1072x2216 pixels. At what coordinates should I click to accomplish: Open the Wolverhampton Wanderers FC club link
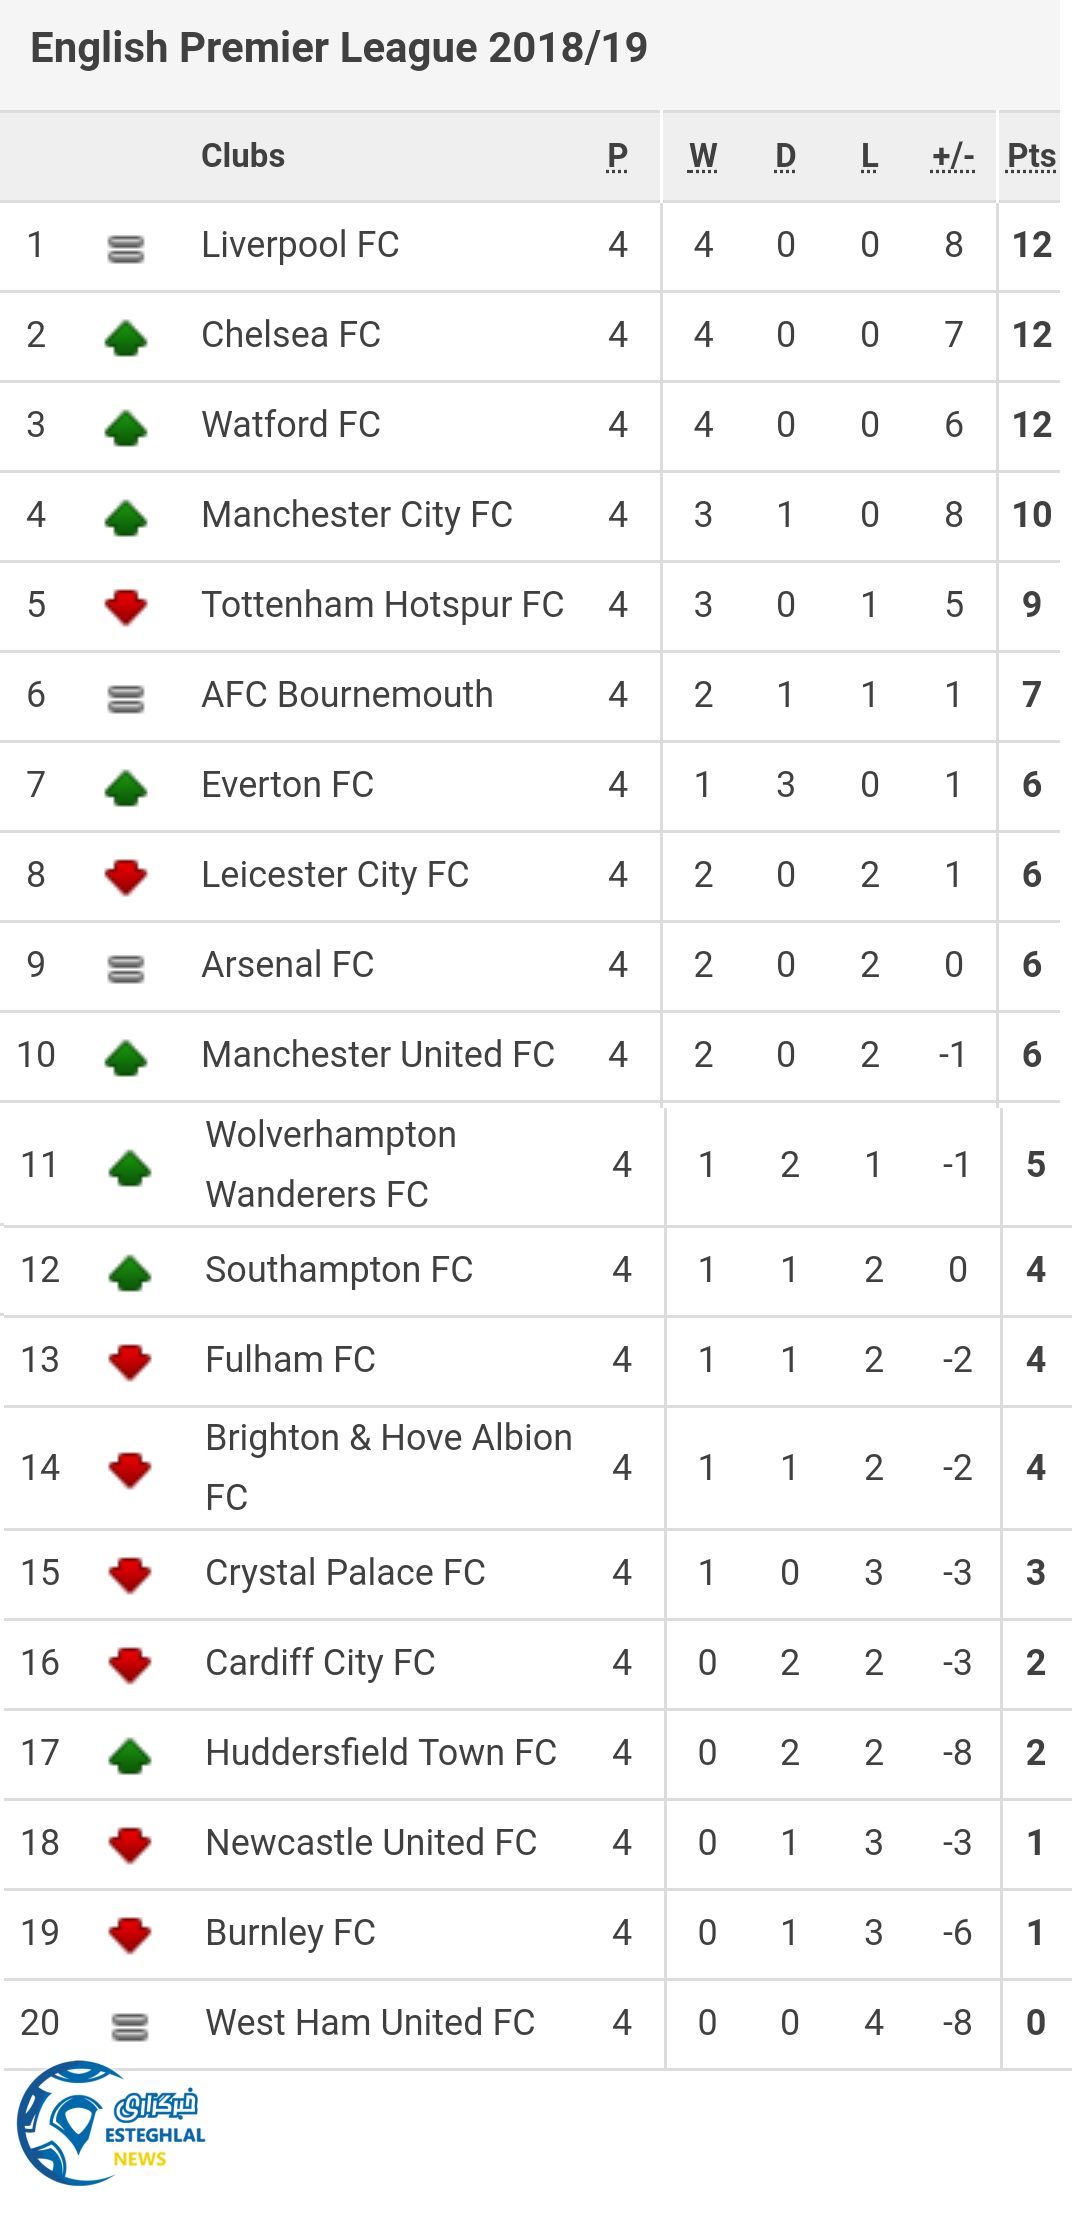330,1164
